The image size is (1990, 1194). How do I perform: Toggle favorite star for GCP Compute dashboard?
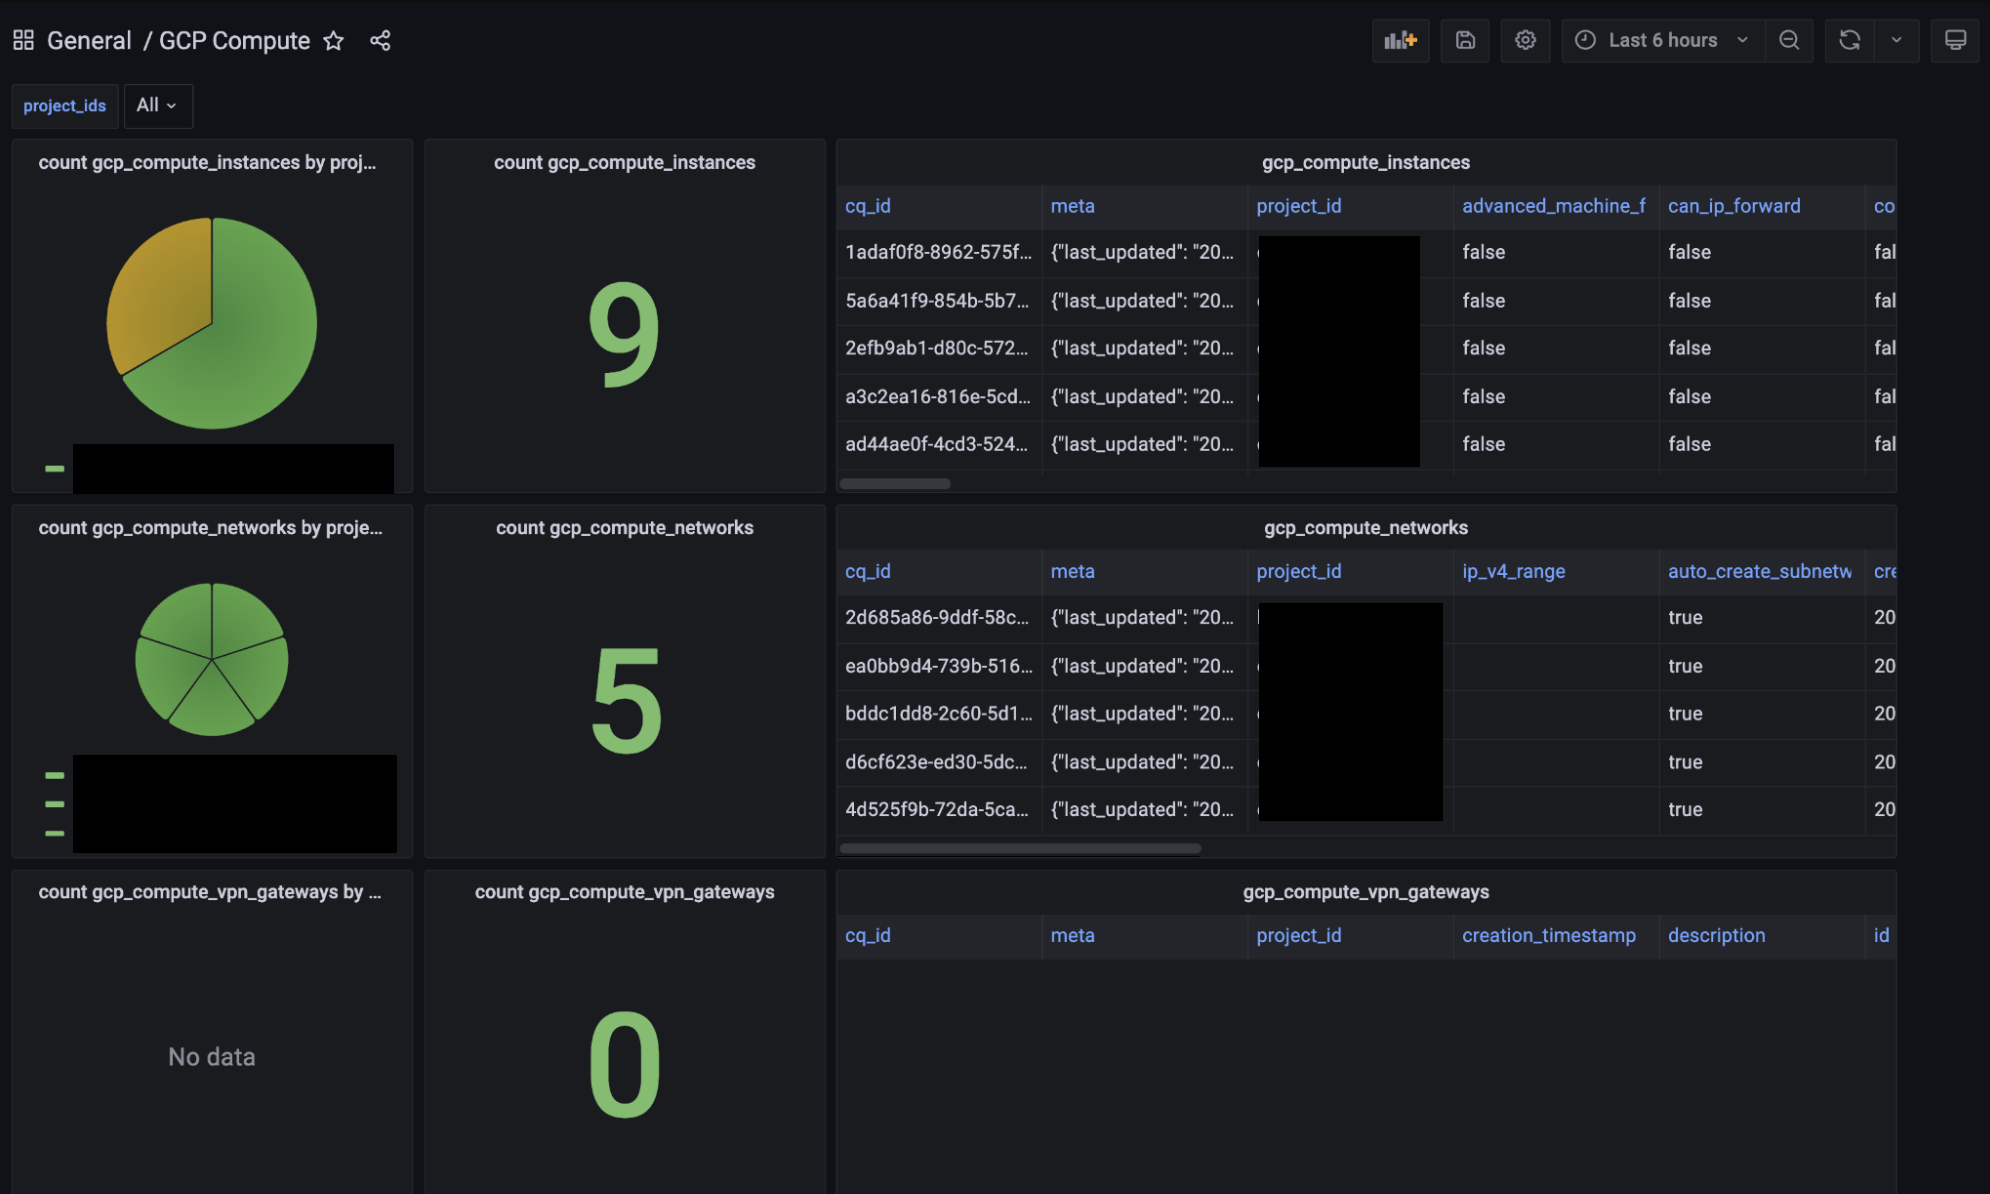[333, 41]
